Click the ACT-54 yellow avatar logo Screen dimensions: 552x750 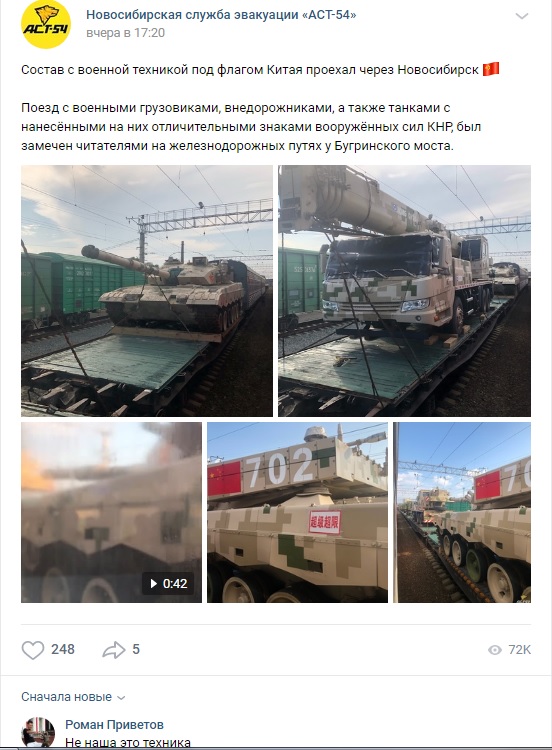coord(46,24)
